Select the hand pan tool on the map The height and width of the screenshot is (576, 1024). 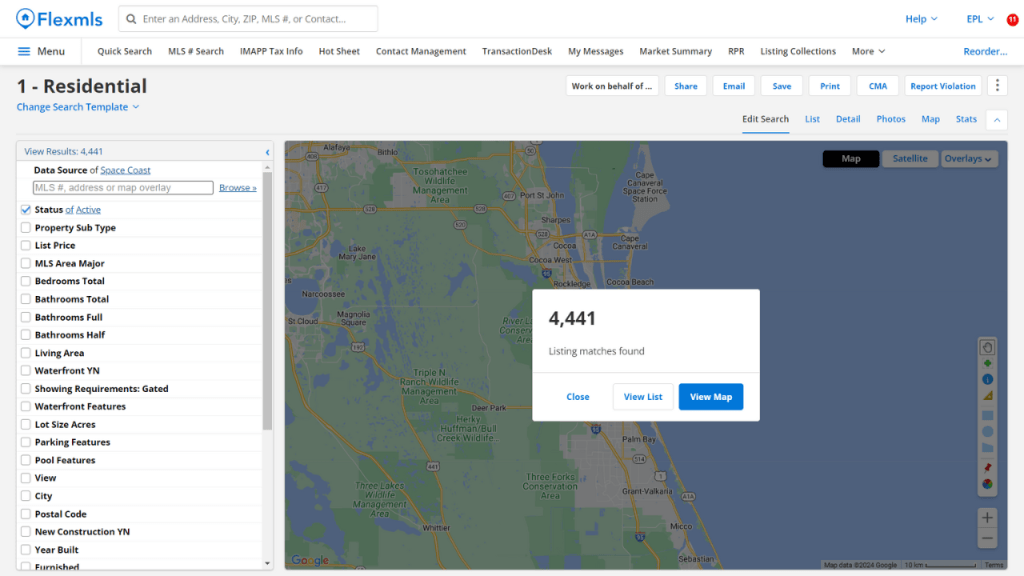[x=987, y=347]
